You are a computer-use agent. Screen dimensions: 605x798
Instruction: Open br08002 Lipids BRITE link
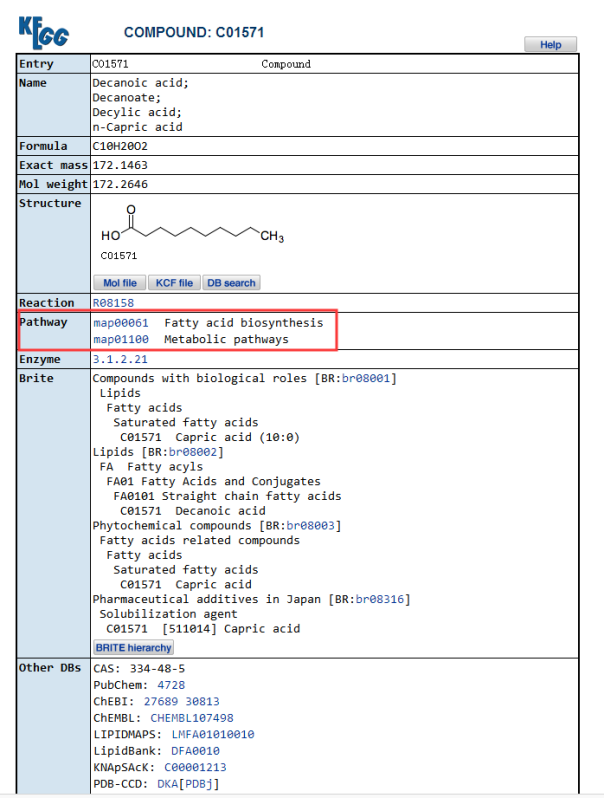click(x=192, y=452)
